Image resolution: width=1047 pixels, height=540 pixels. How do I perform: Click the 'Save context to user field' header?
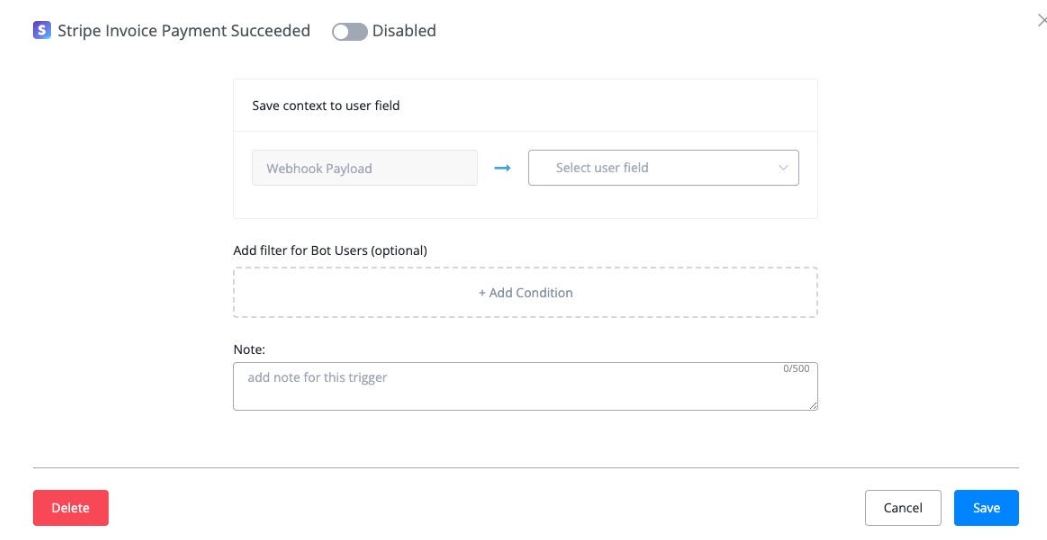326,105
